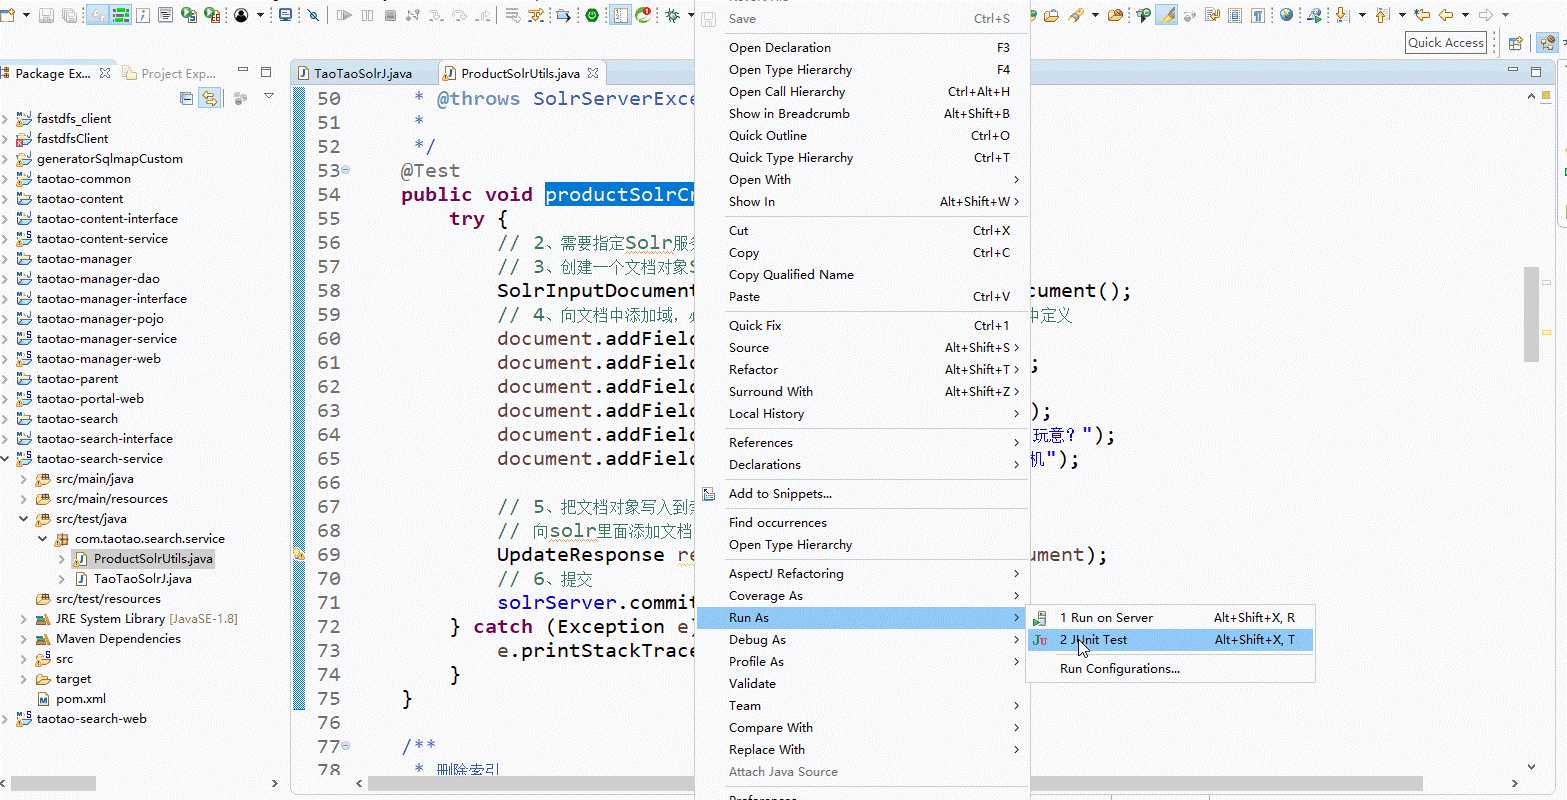The height and width of the screenshot is (800, 1567).
Task: Click the editor horizontal scrollbar thumb
Action: pyautogui.click(x=895, y=784)
